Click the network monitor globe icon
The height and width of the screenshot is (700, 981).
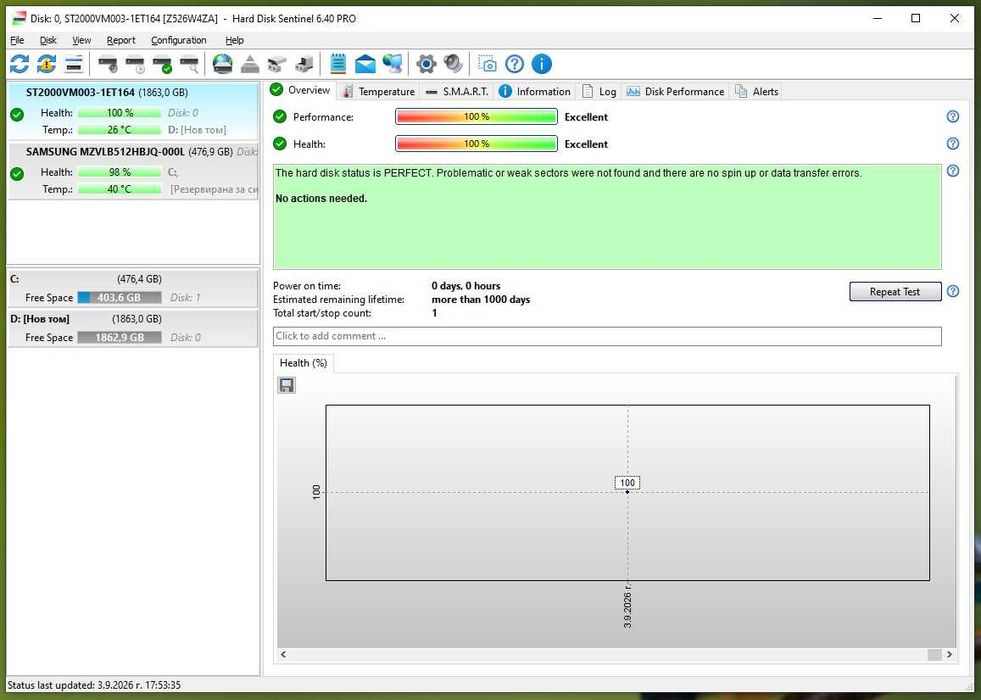click(x=393, y=64)
